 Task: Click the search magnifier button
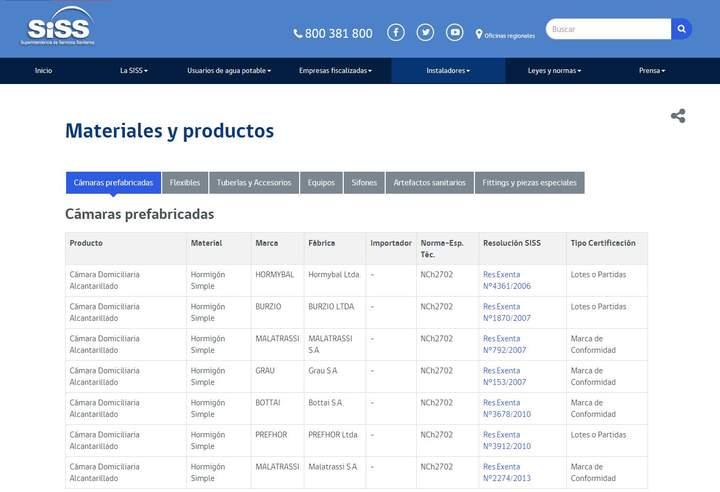point(681,29)
